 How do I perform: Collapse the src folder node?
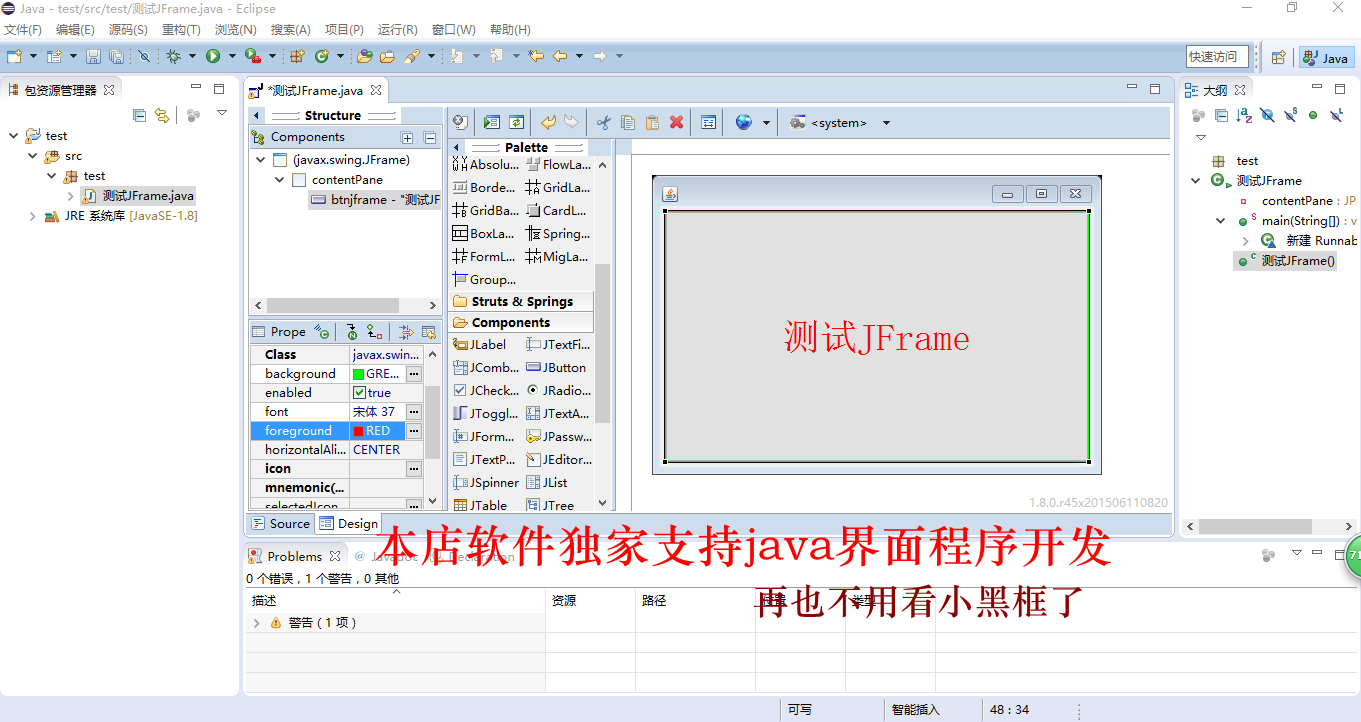coord(33,156)
